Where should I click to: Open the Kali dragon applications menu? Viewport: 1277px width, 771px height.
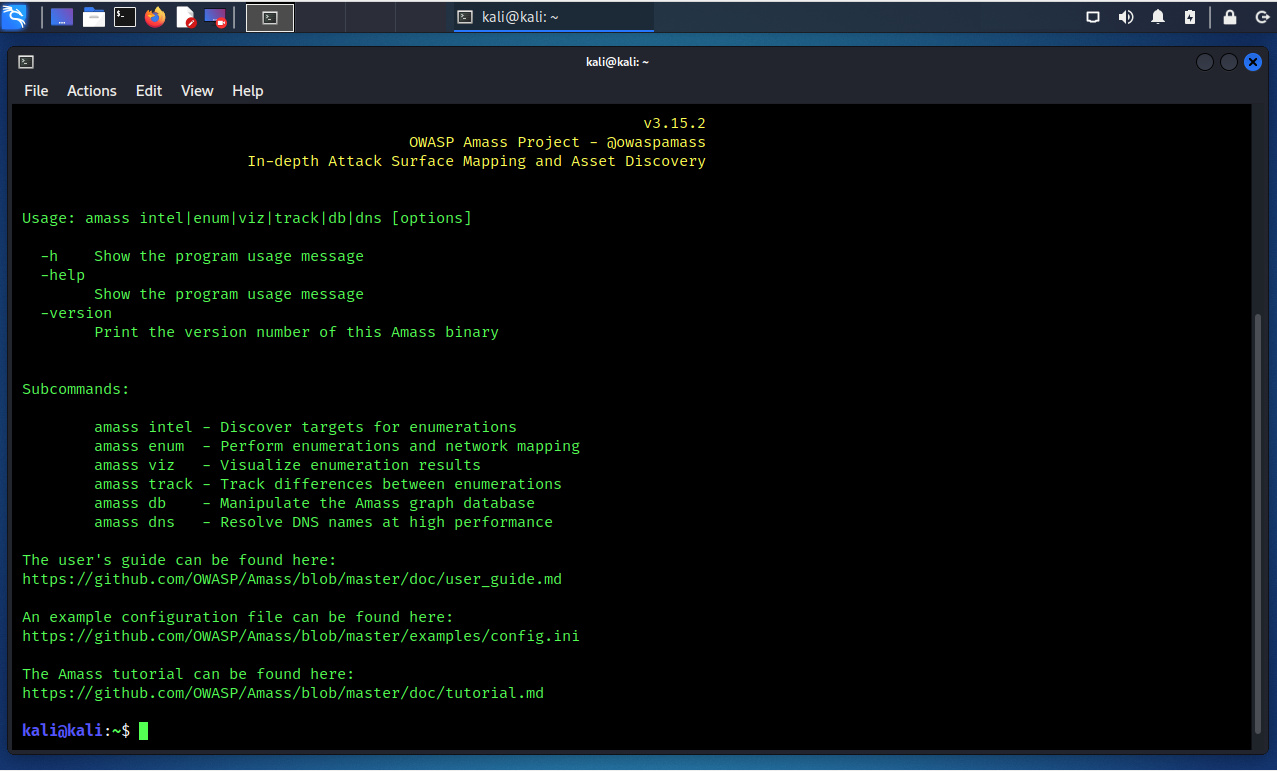pos(14,17)
